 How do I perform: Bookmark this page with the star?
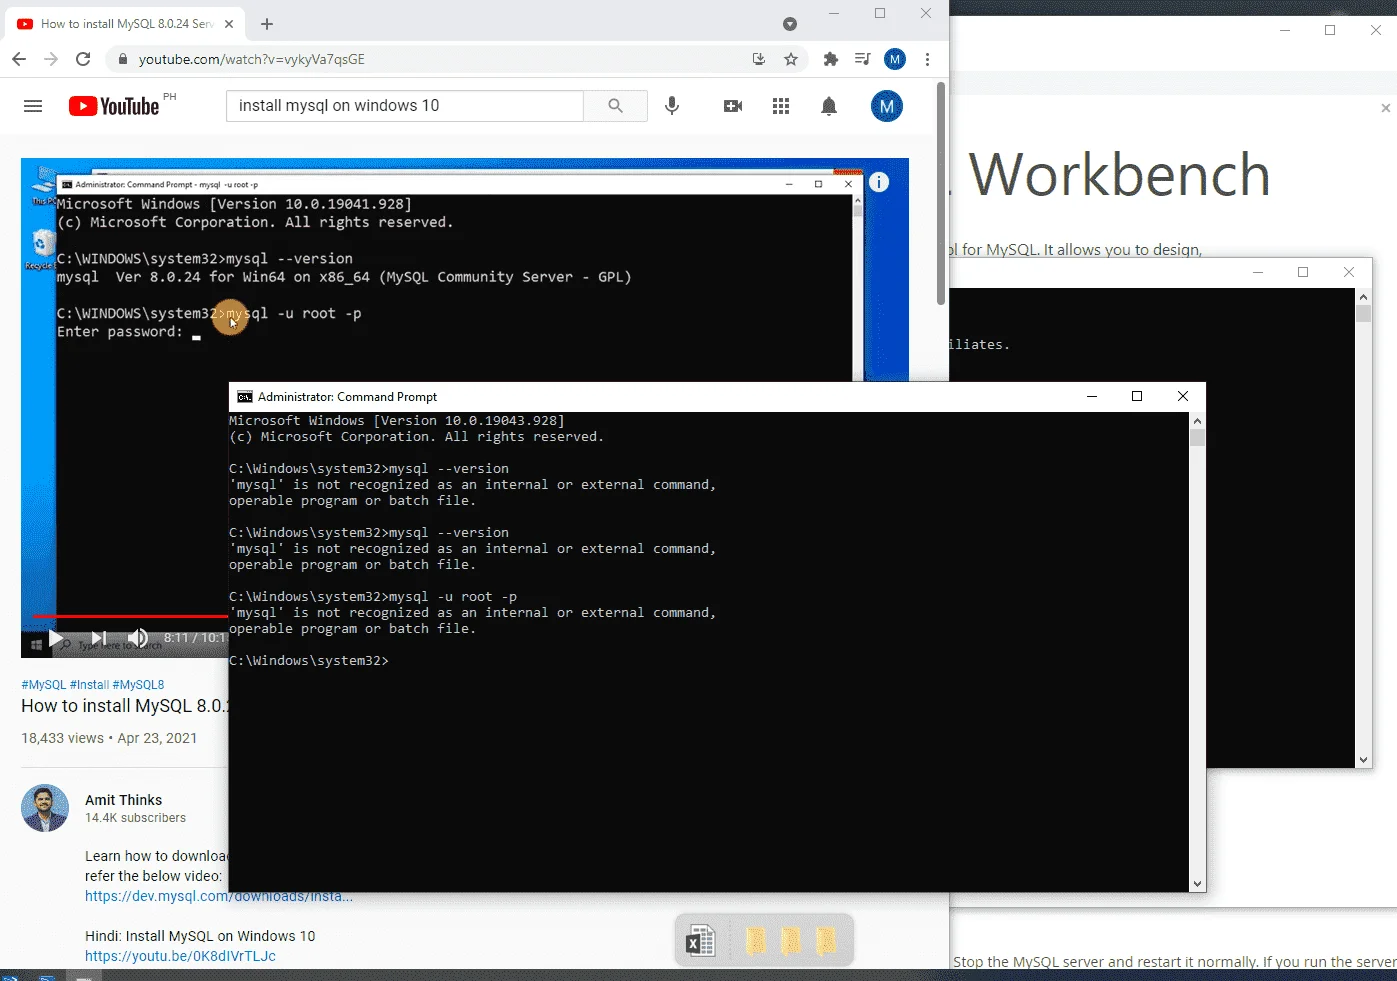point(791,59)
